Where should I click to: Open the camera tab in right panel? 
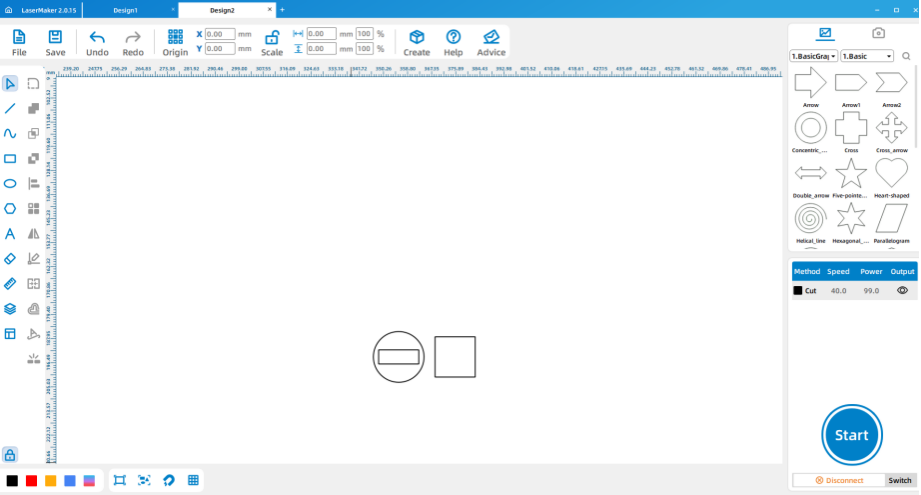click(878, 33)
